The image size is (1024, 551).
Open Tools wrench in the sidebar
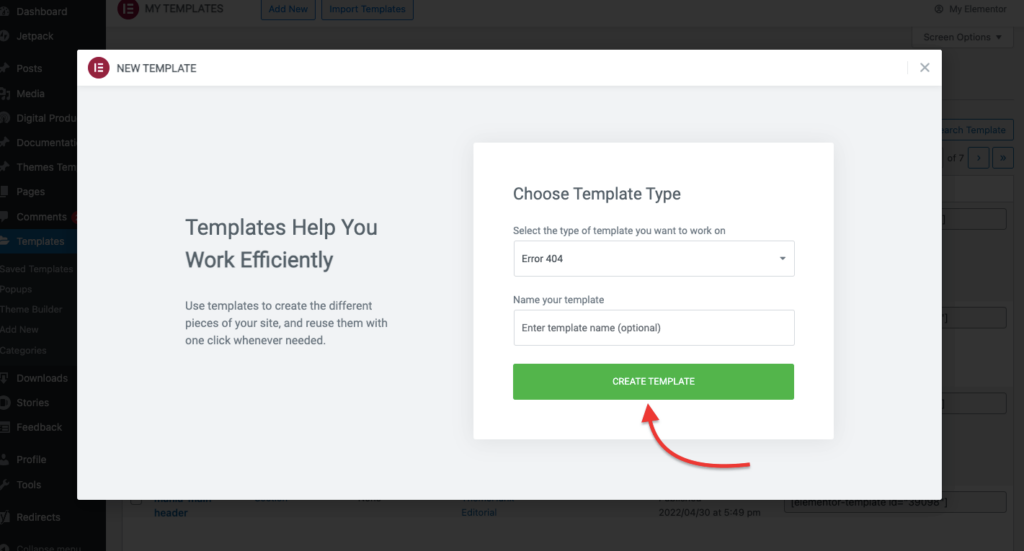(5, 484)
